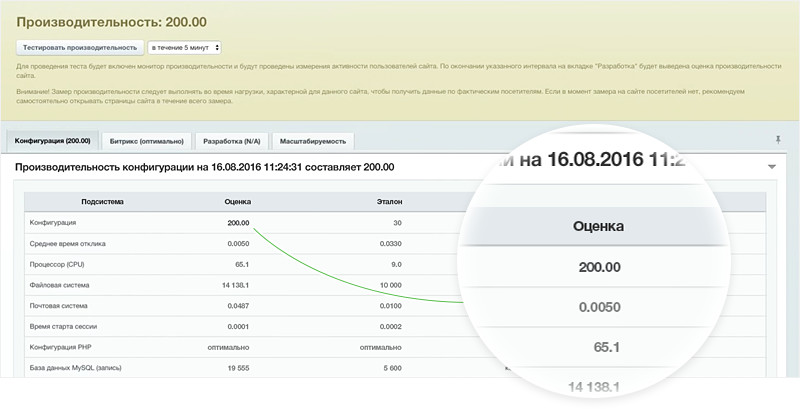800x409 pixels.
Task: Open the Битрикс (оптимально) tab
Action: pos(147,141)
